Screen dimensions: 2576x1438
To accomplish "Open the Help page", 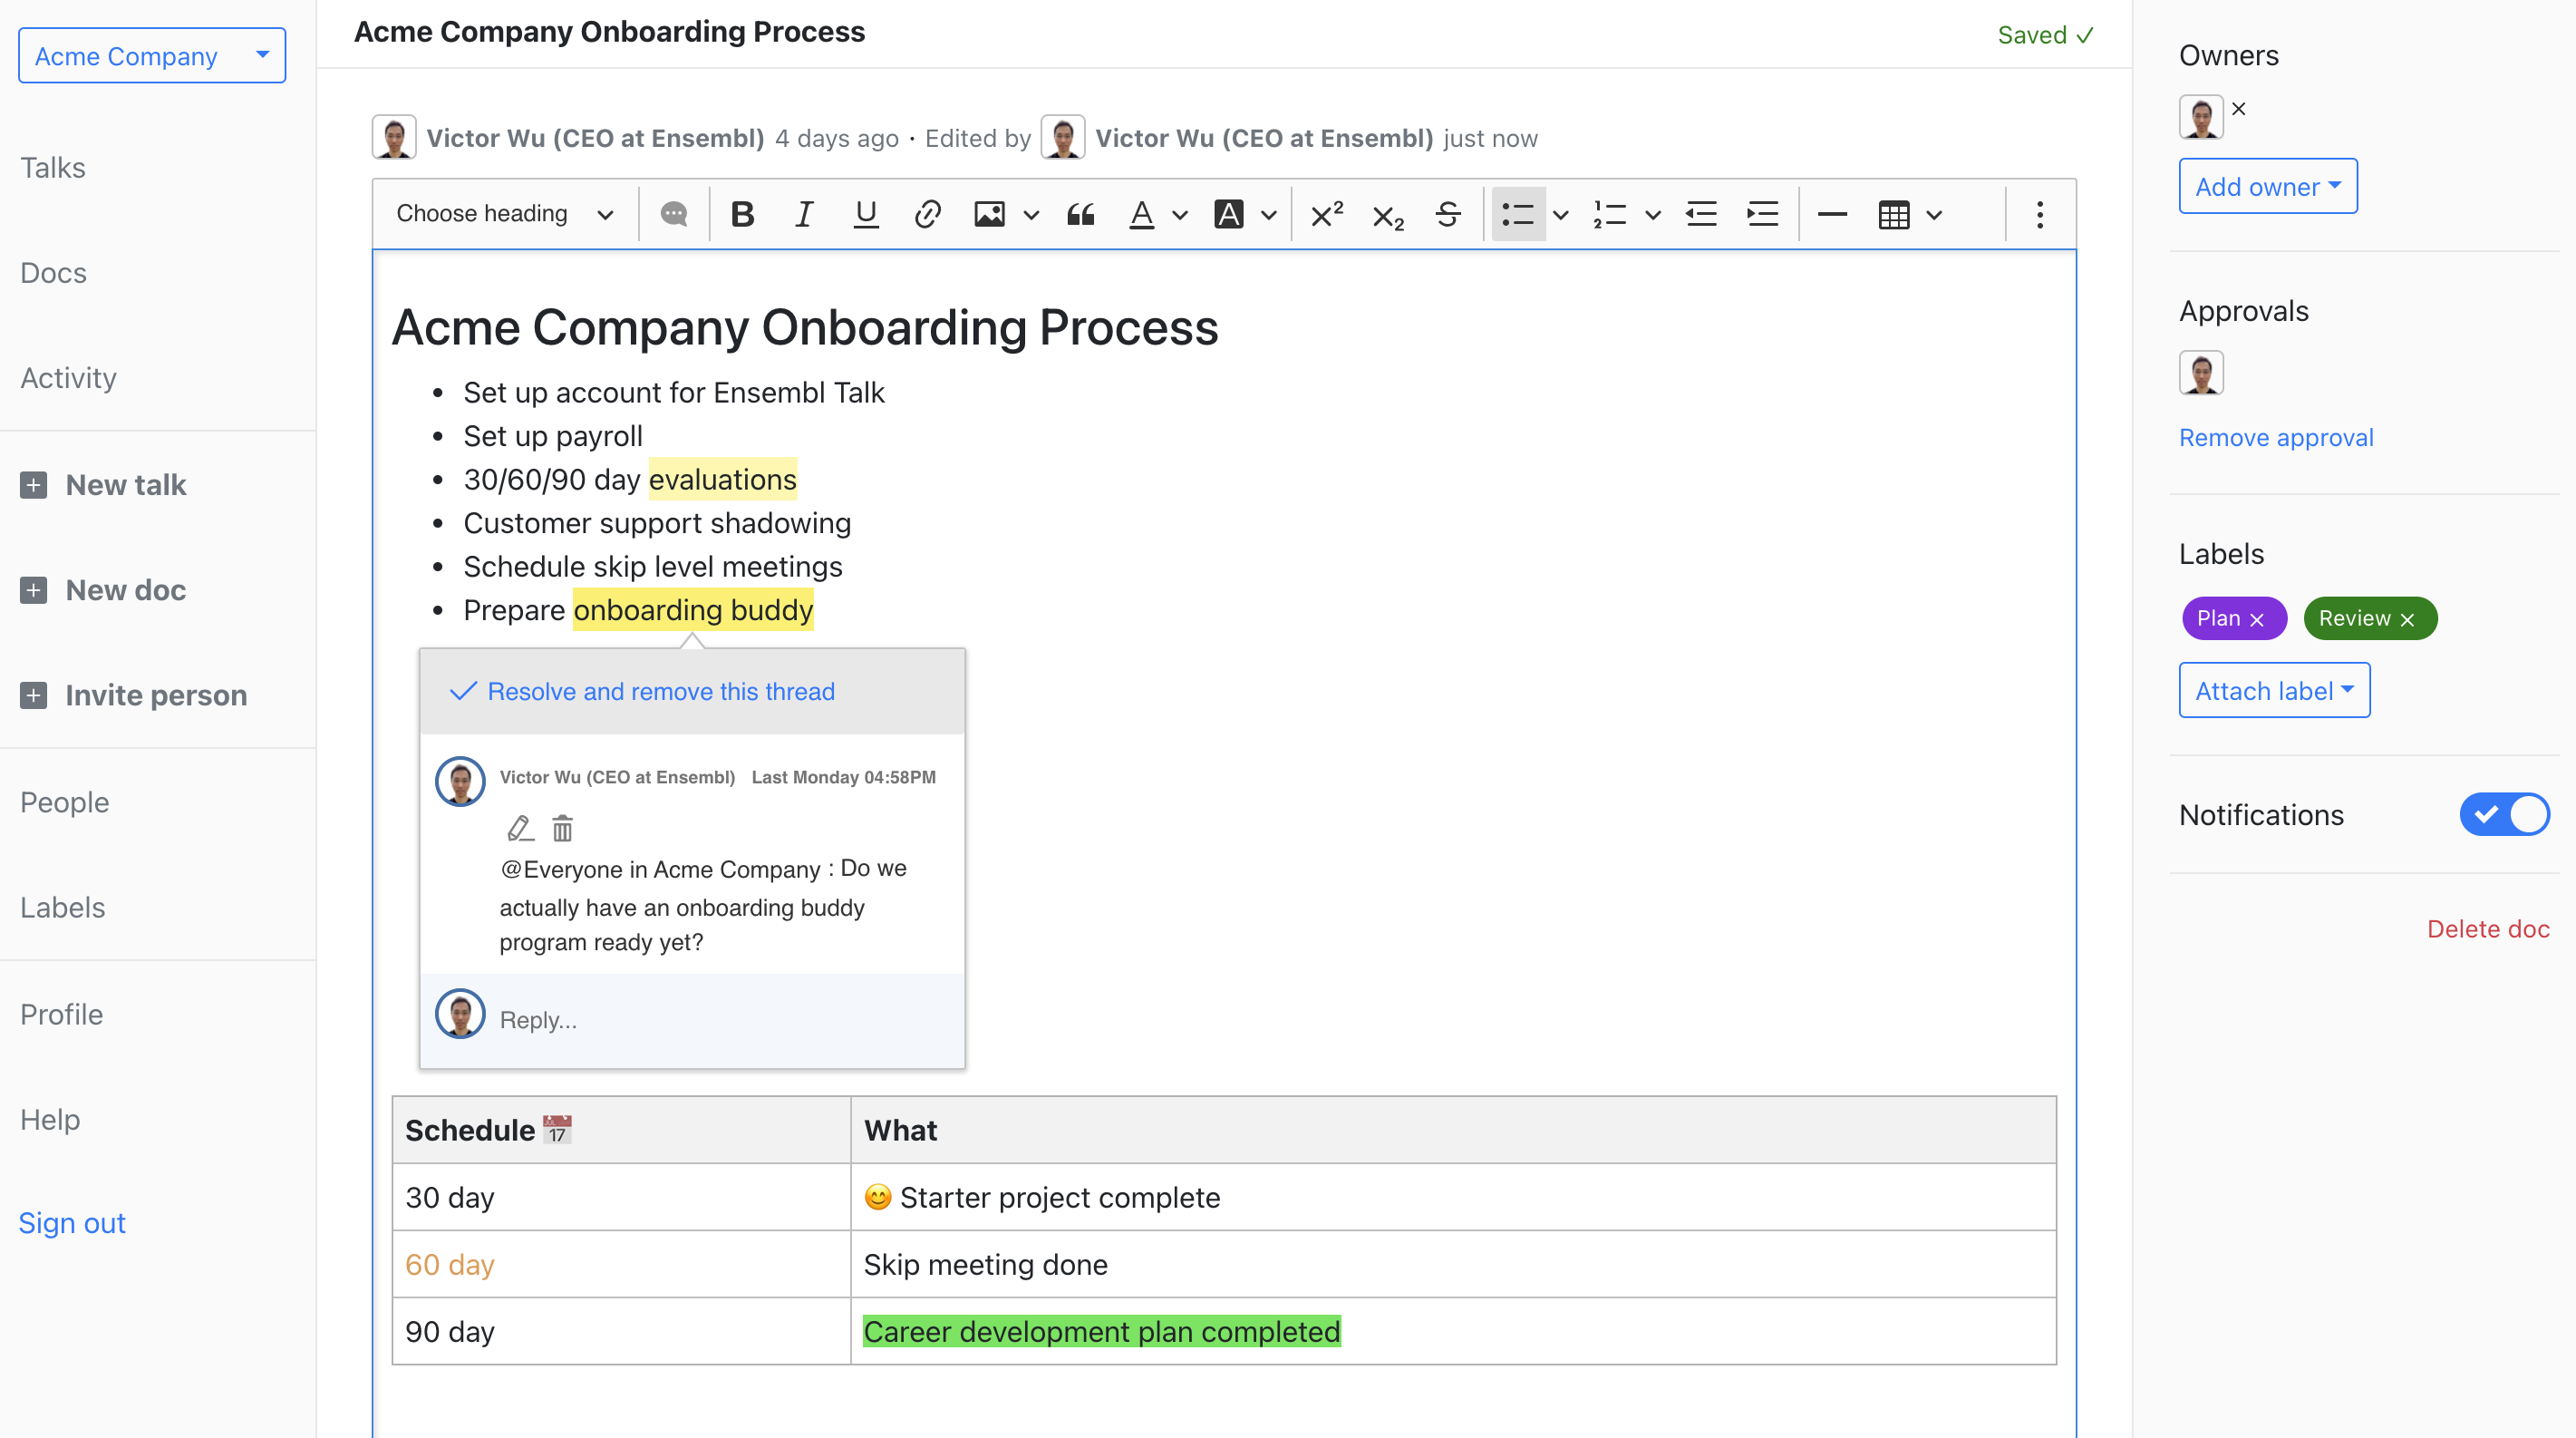I will point(50,1119).
